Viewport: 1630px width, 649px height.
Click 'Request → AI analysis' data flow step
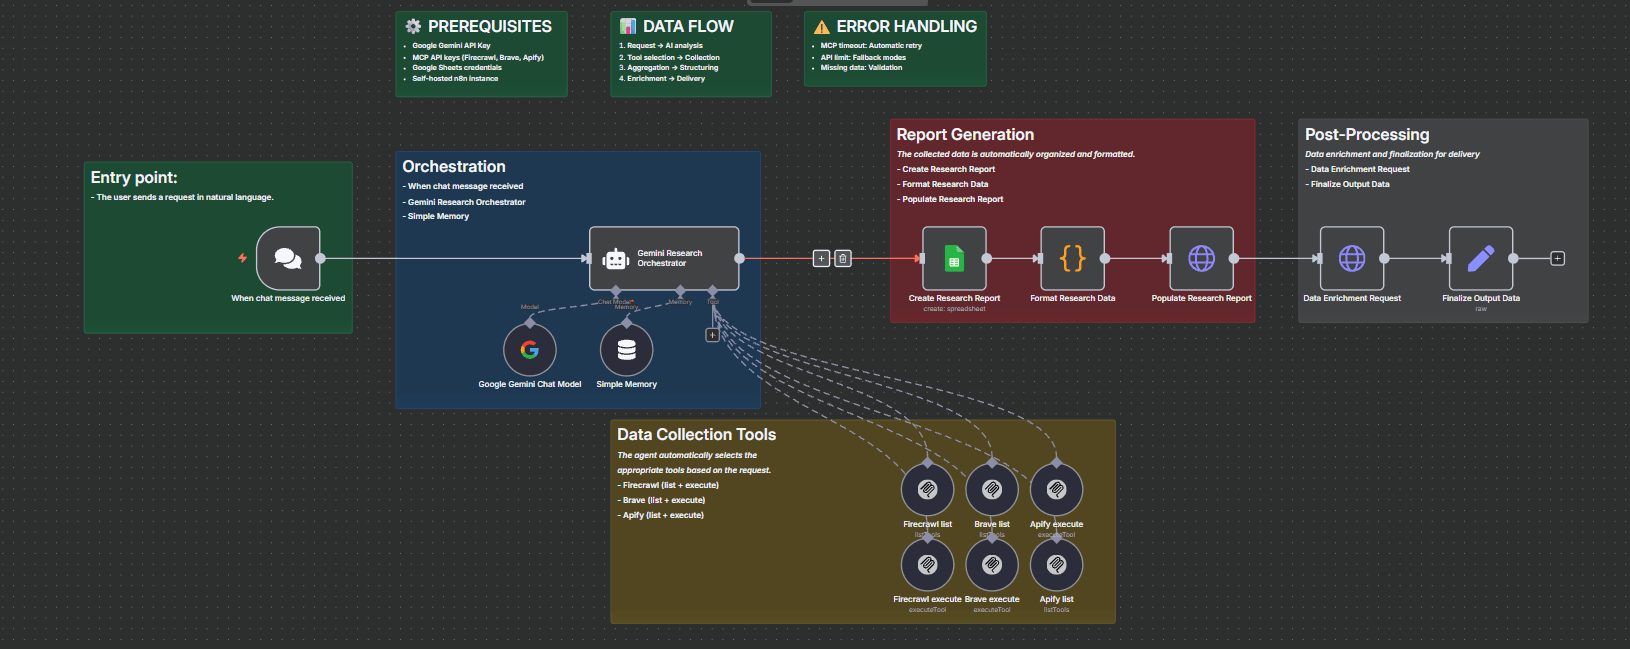tap(665, 46)
